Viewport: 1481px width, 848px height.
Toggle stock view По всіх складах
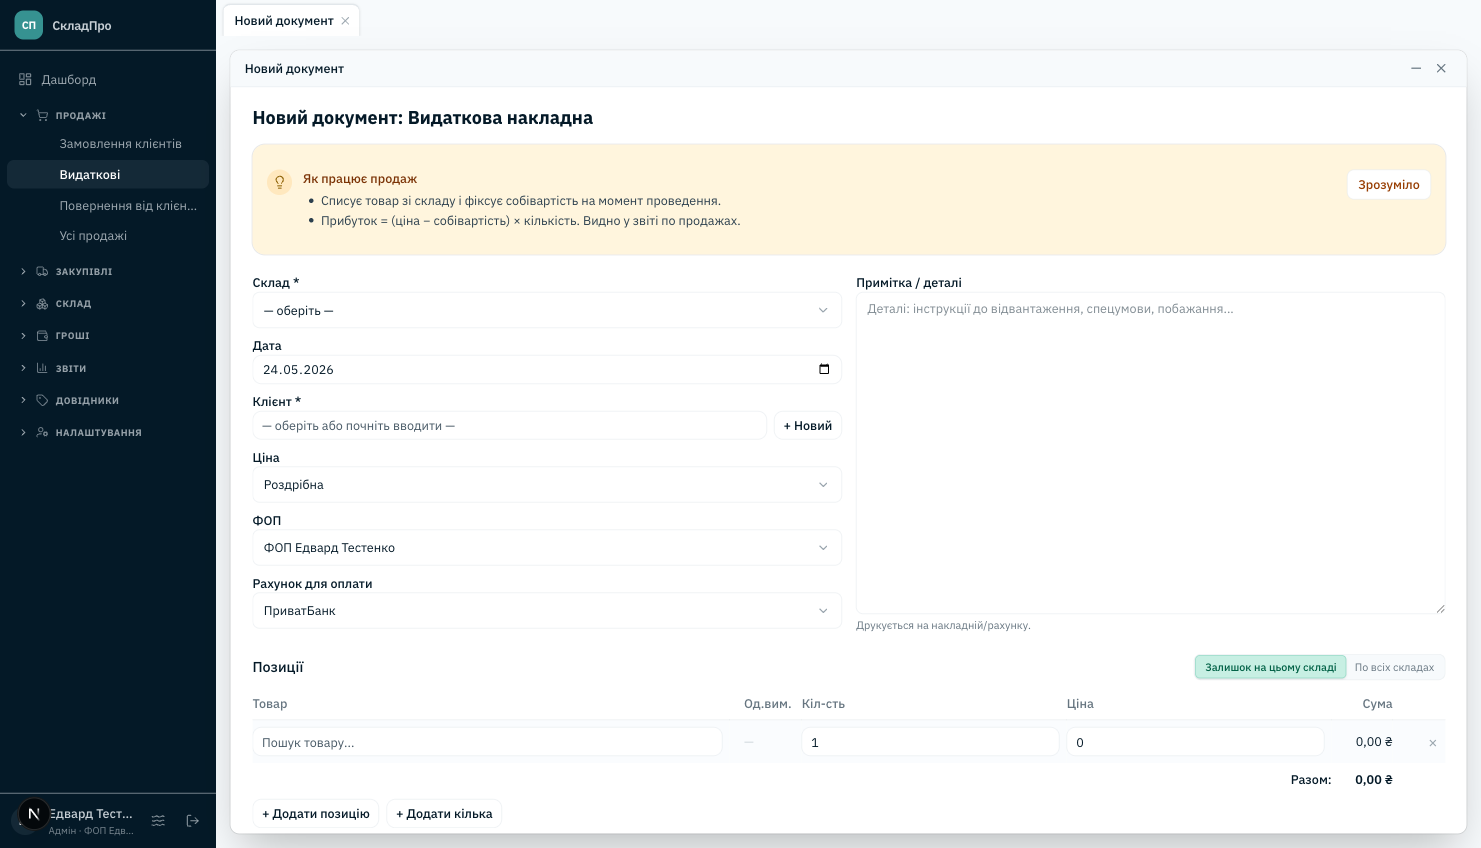point(1394,667)
